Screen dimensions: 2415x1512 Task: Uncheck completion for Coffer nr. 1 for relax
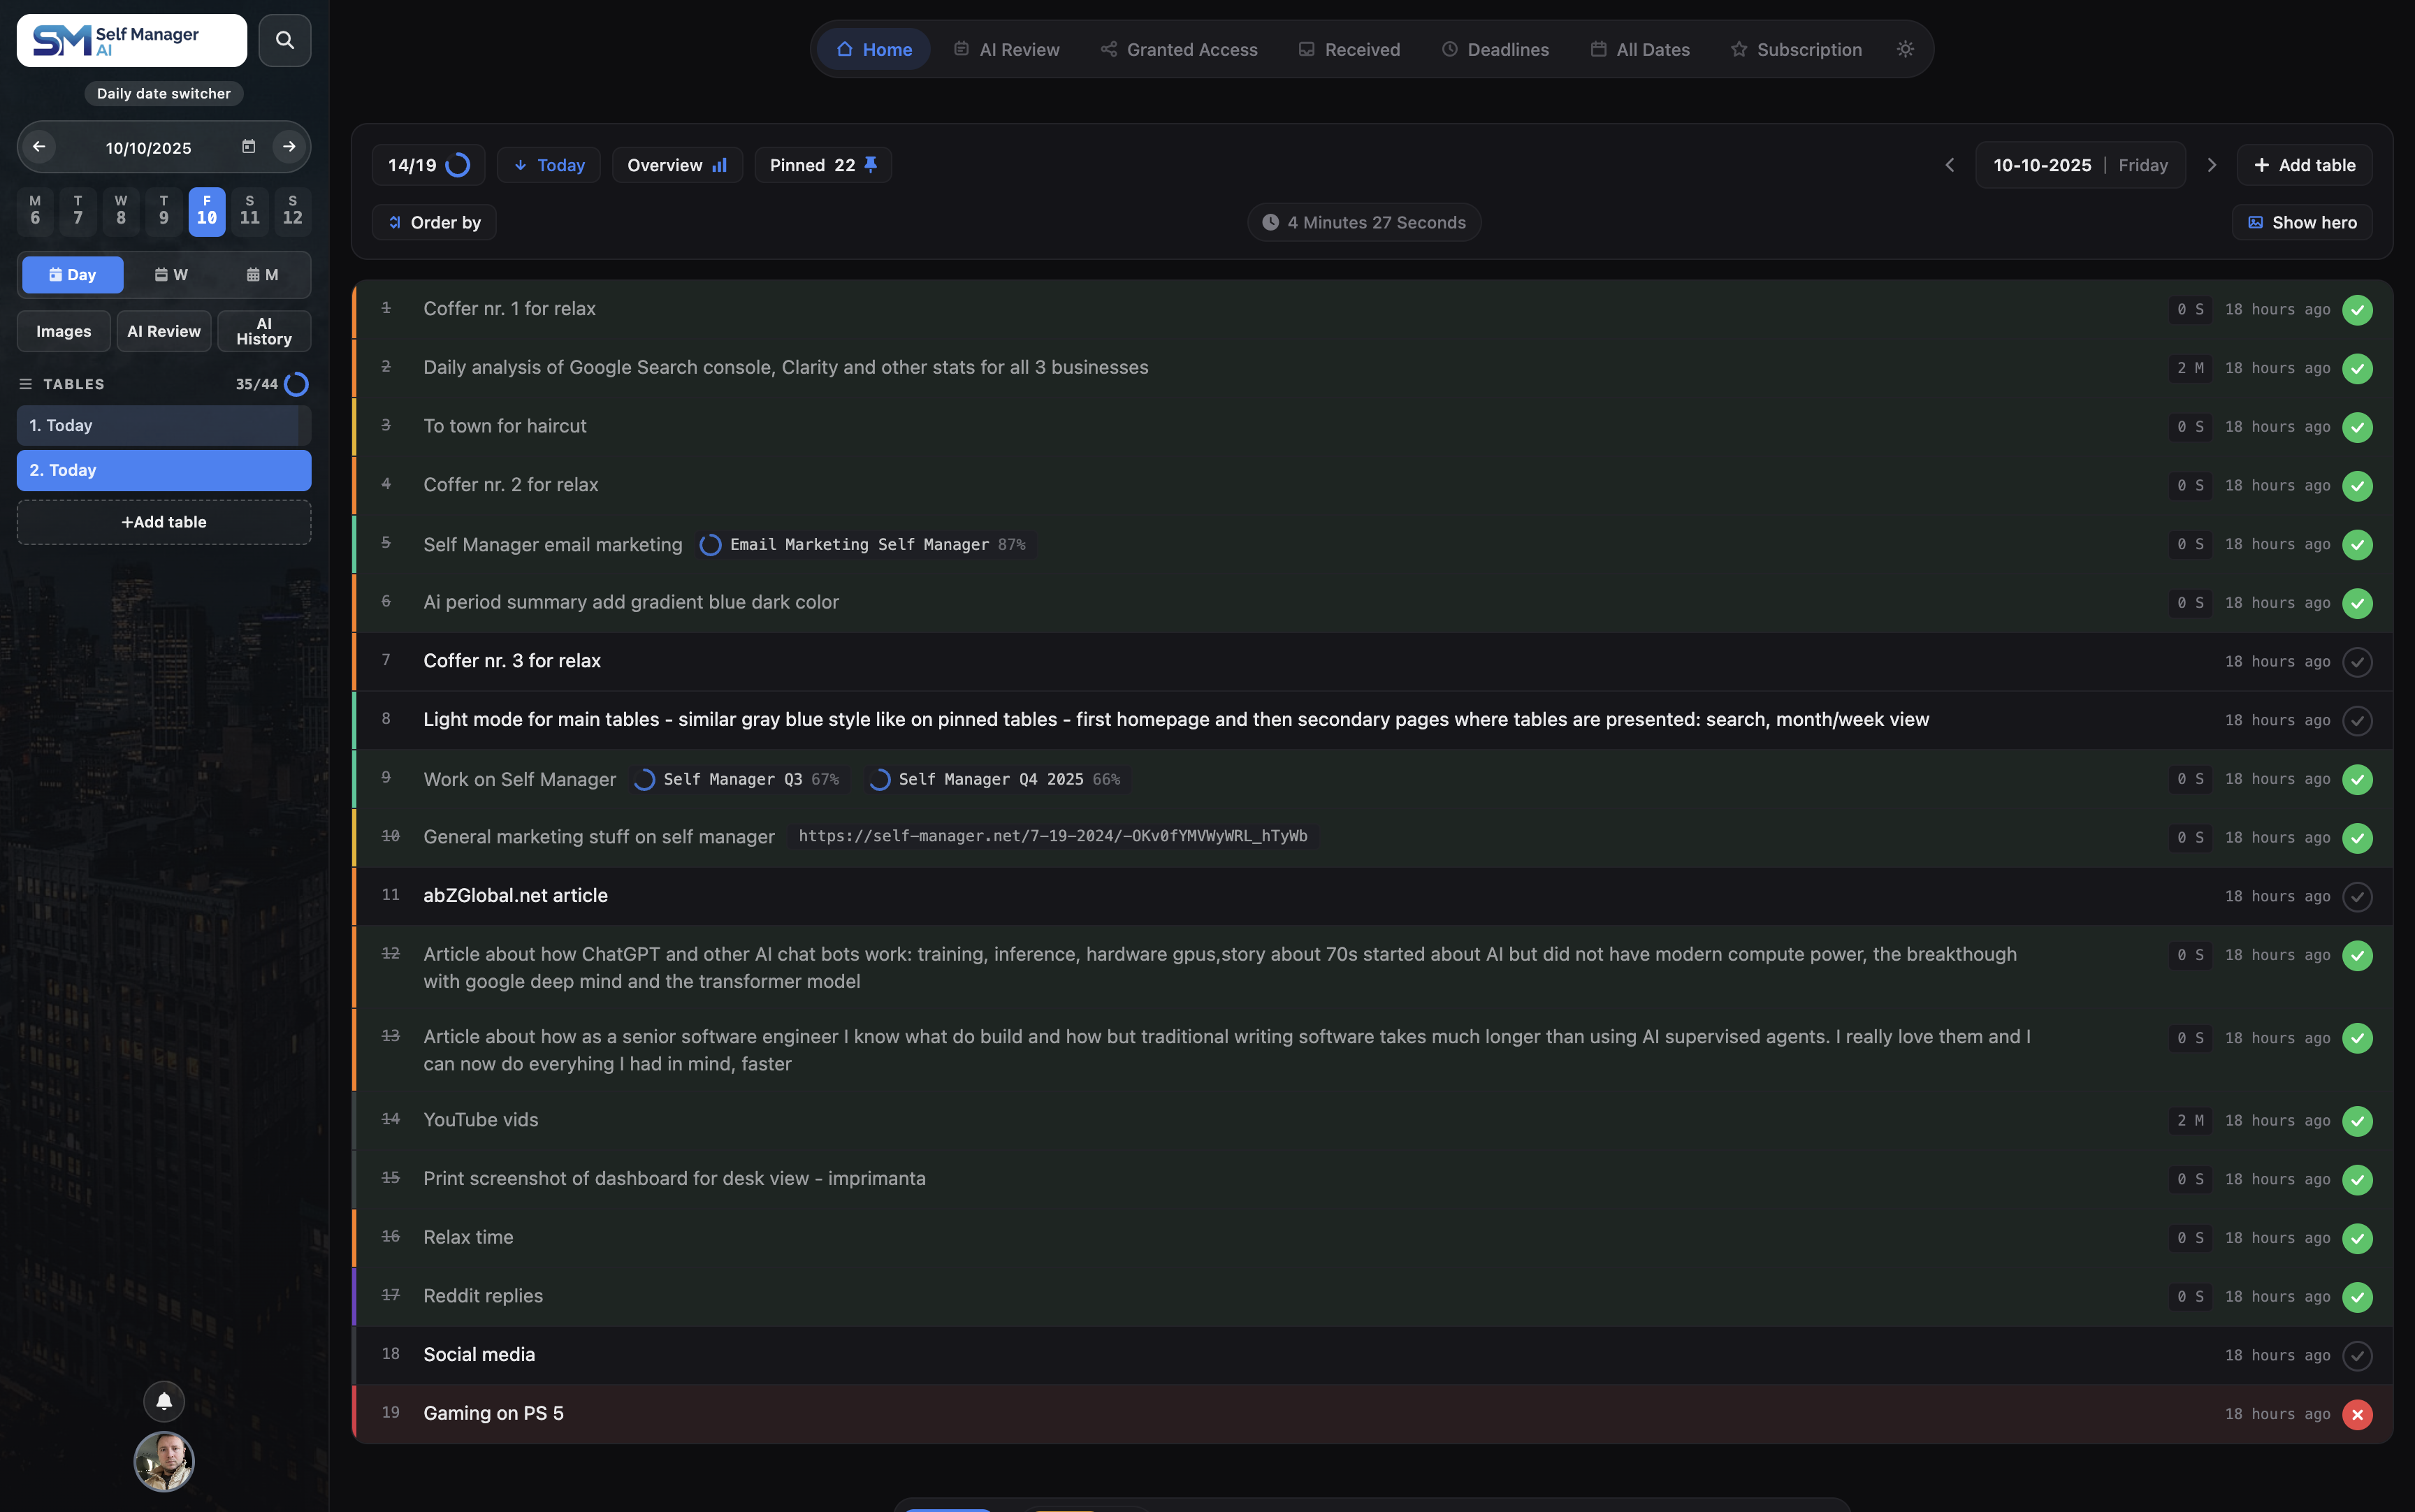click(x=2357, y=310)
